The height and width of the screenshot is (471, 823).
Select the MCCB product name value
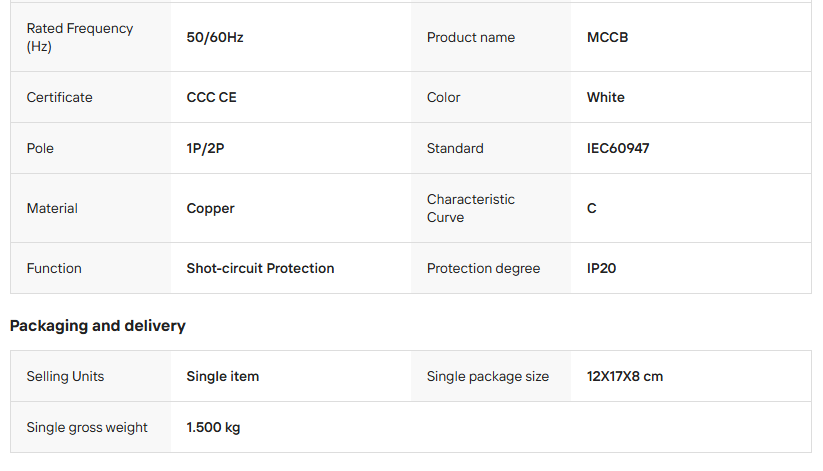click(608, 37)
